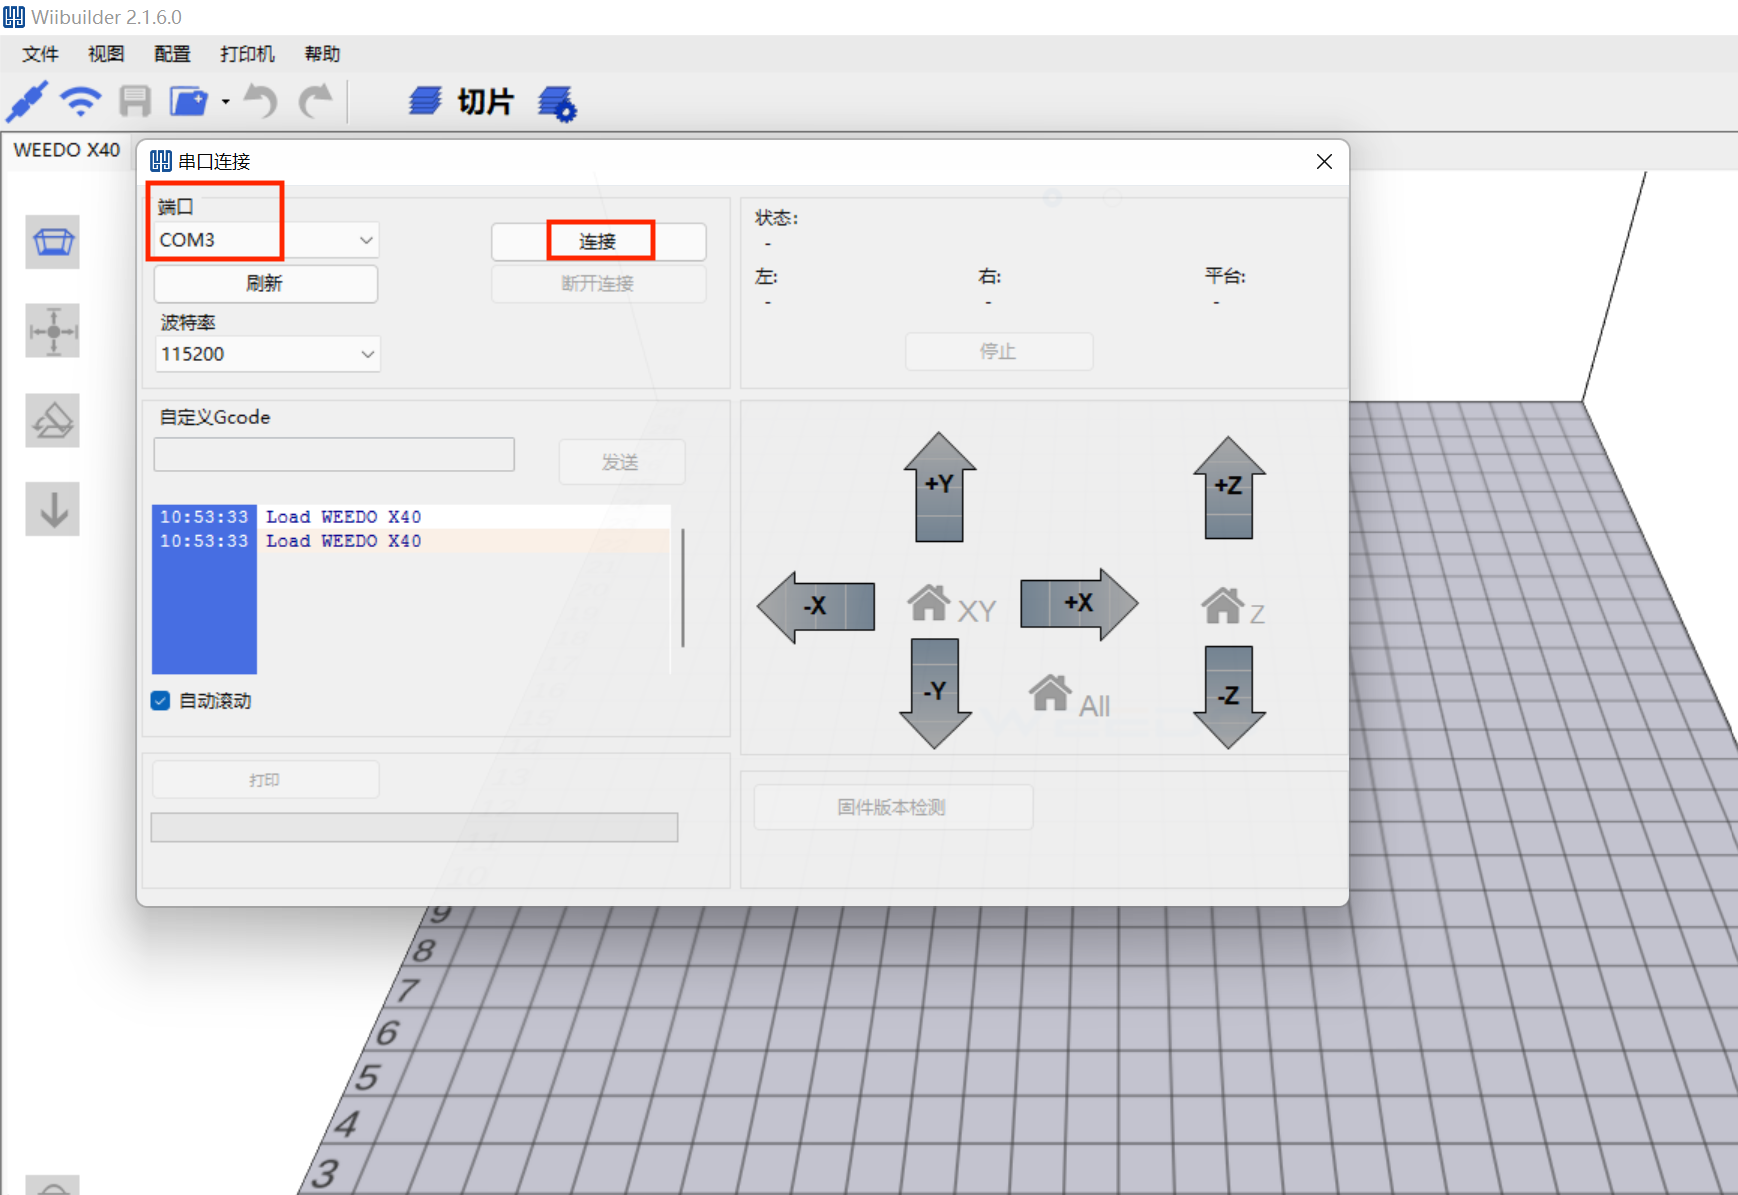Click the 刷新 refresh button
Image resolution: width=1738 pixels, height=1195 pixels.
[x=265, y=284]
